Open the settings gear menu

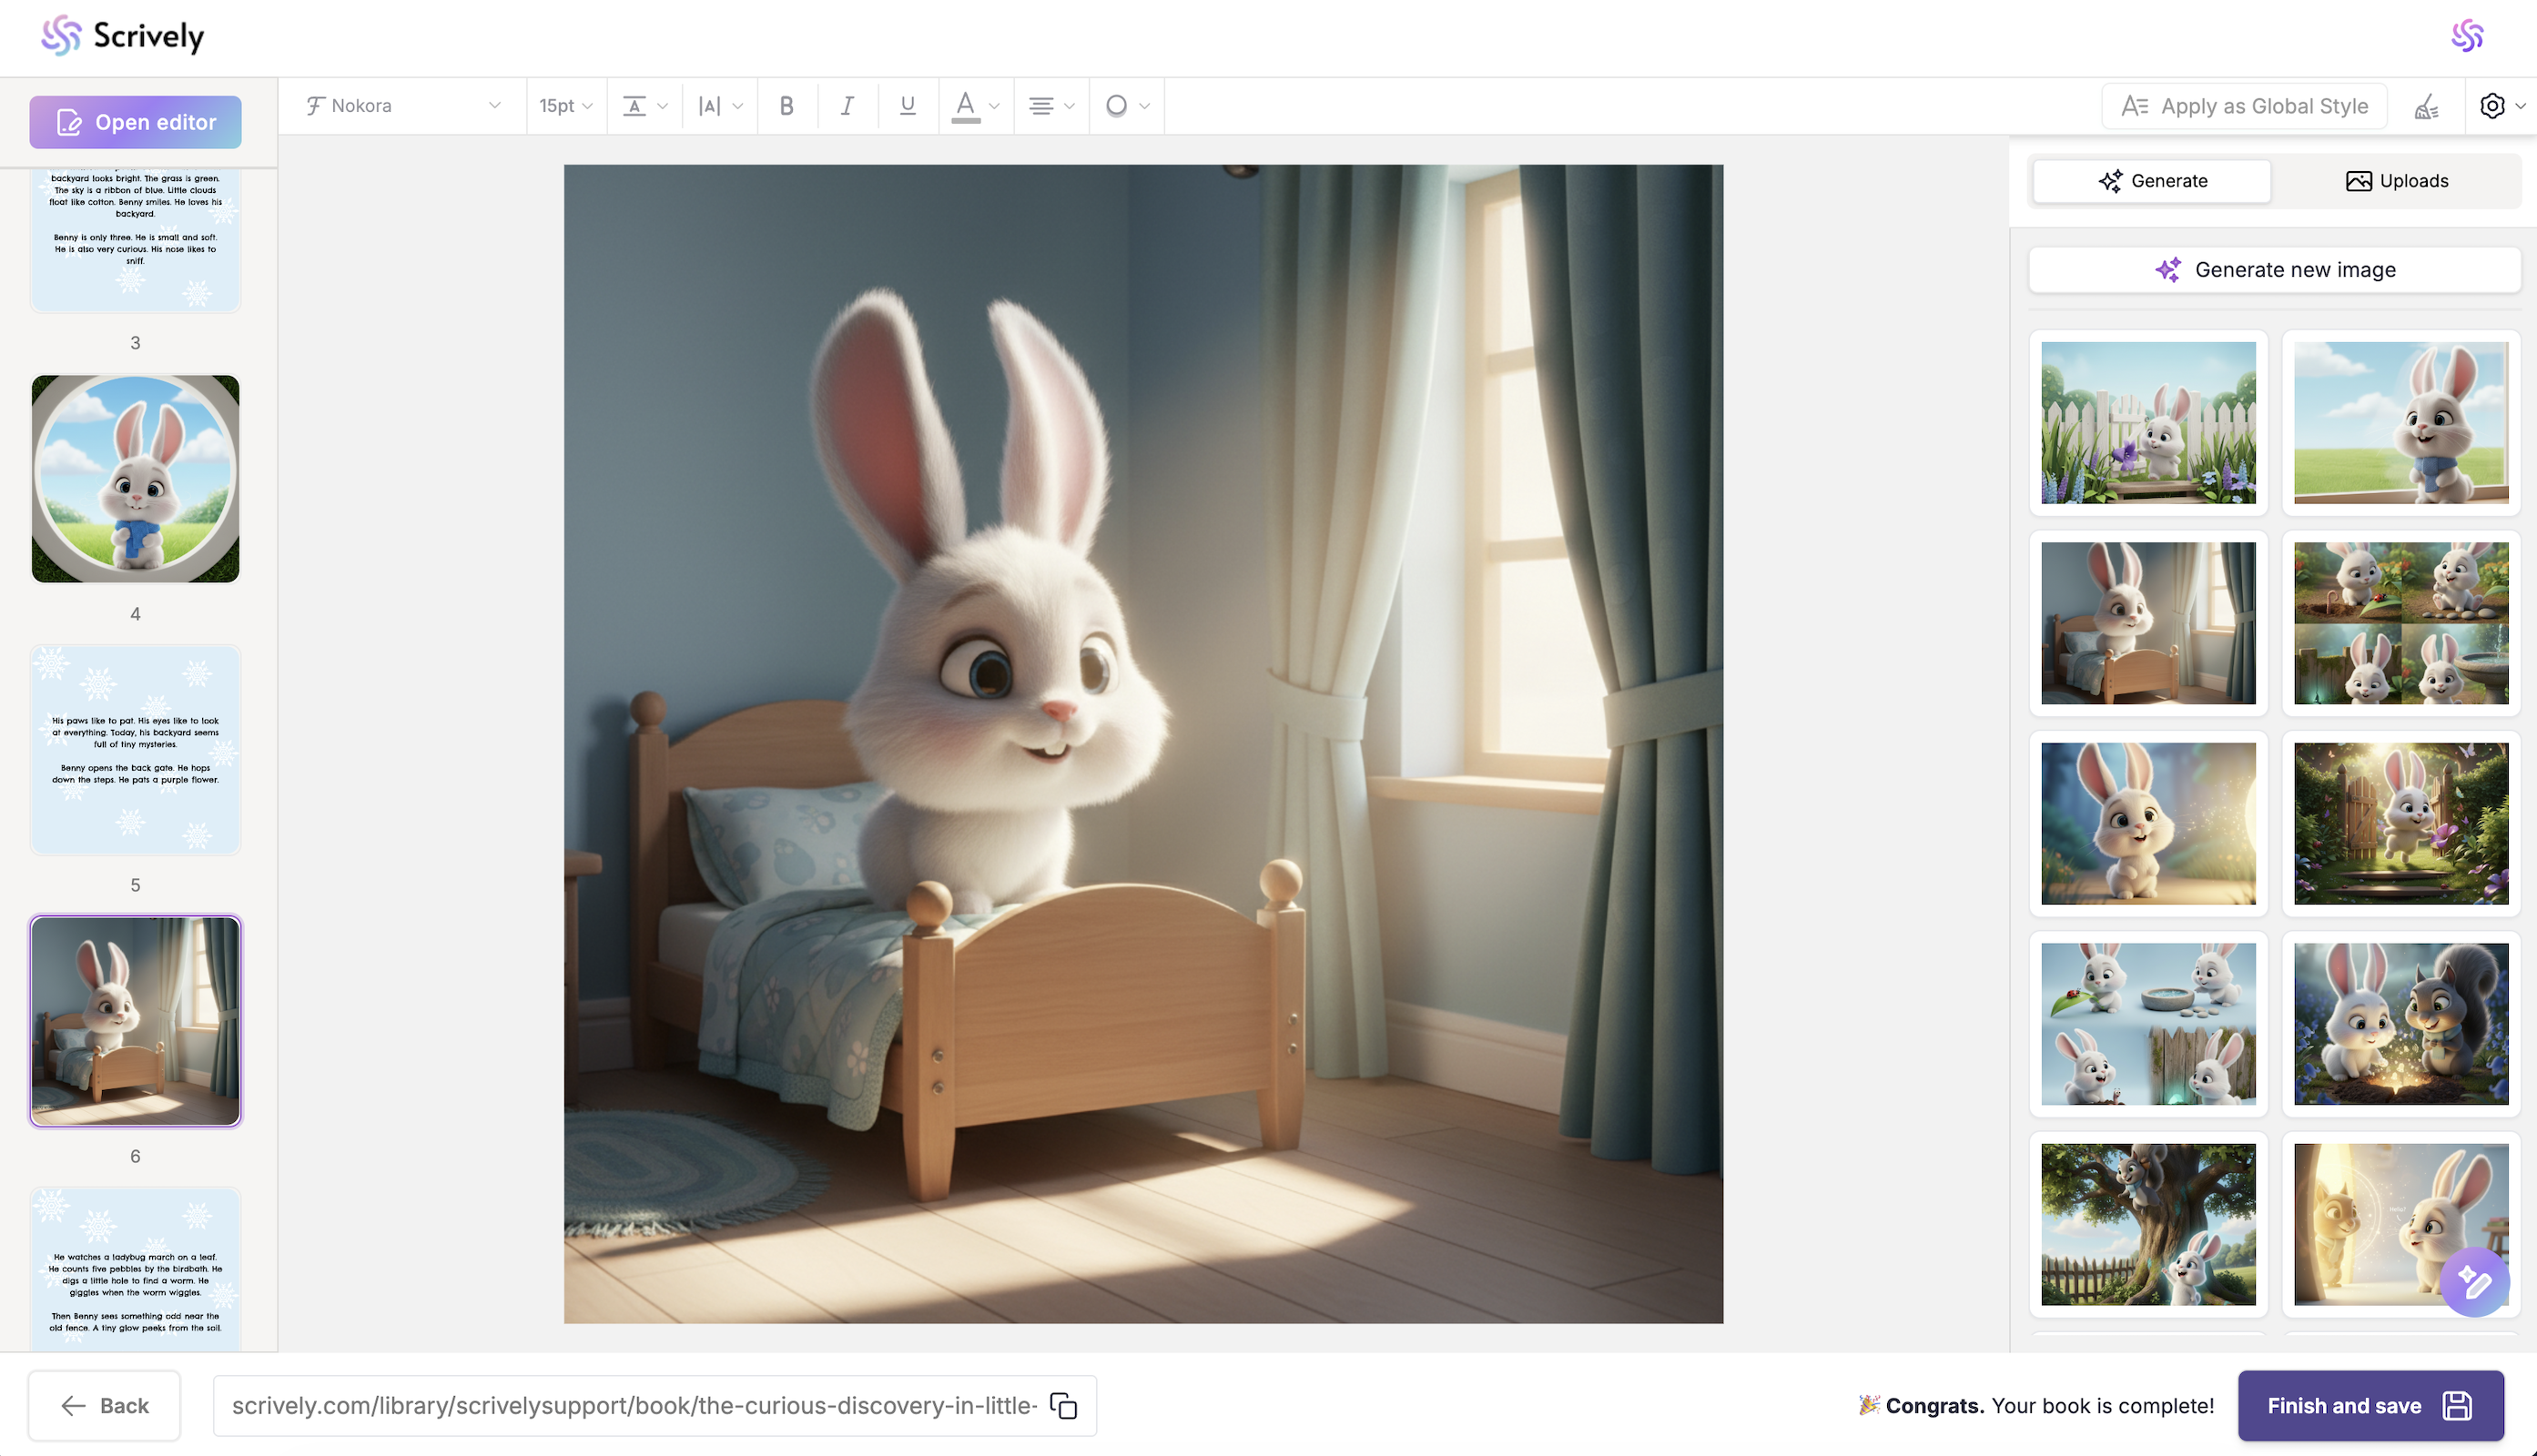[x=2500, y=106]
